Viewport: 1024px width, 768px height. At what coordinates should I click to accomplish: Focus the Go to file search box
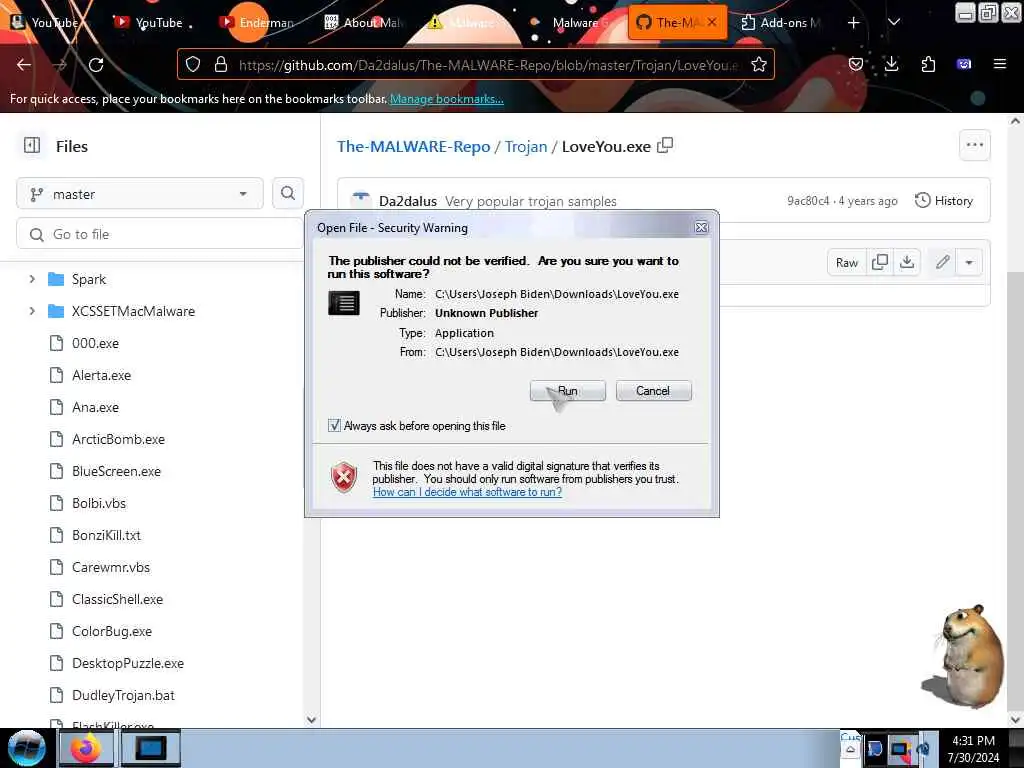160,234
